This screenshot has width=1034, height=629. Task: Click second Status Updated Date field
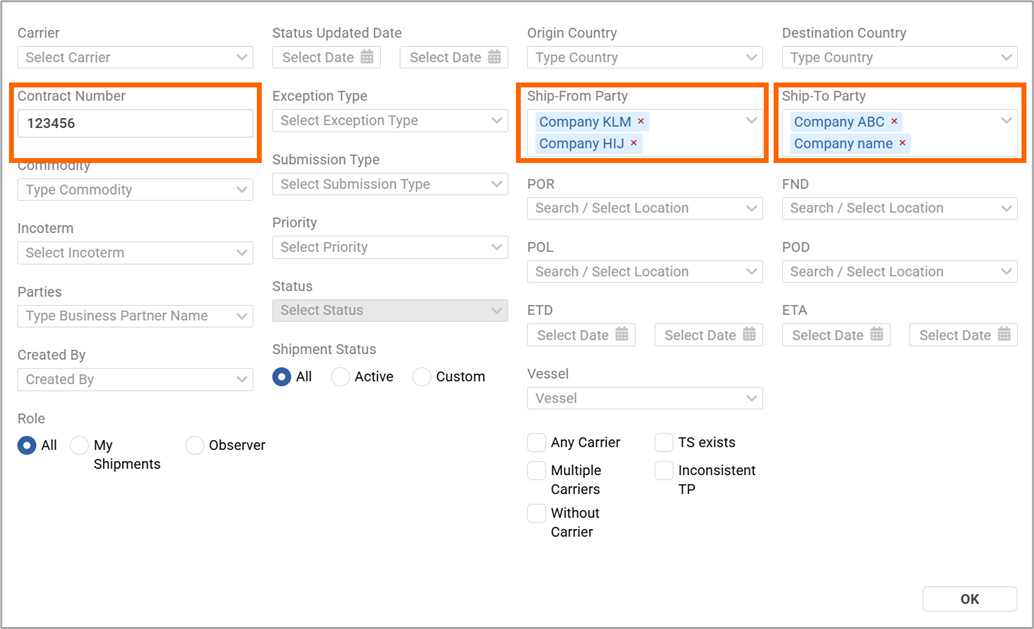[454, 57]
